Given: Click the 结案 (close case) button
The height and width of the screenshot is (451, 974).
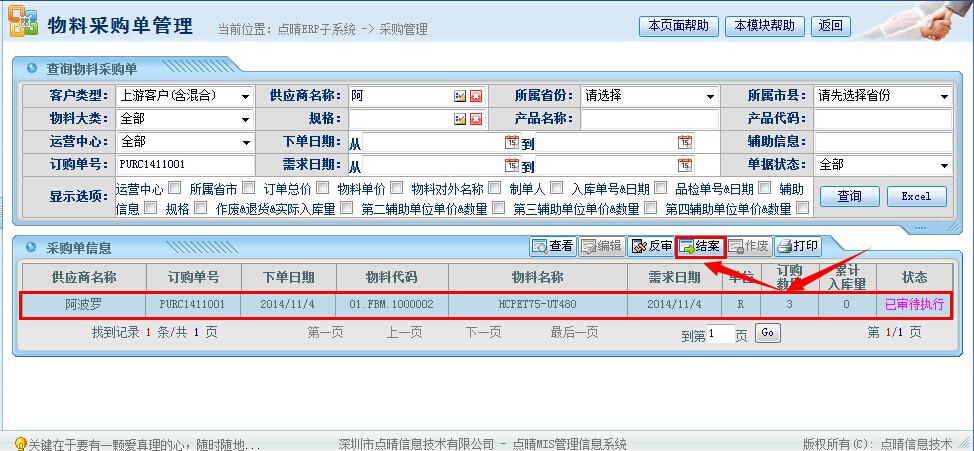Looking at the screenshot, I should coord(699,246).
